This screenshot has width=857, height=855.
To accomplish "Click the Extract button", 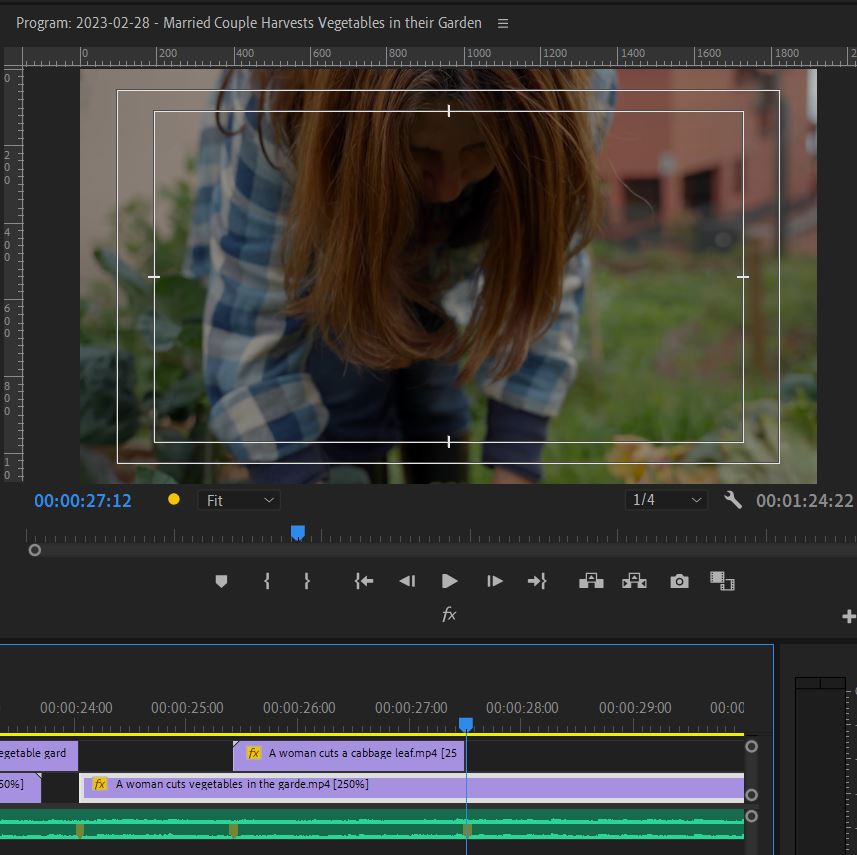I will pyautogui.click(x=634, y=581).
